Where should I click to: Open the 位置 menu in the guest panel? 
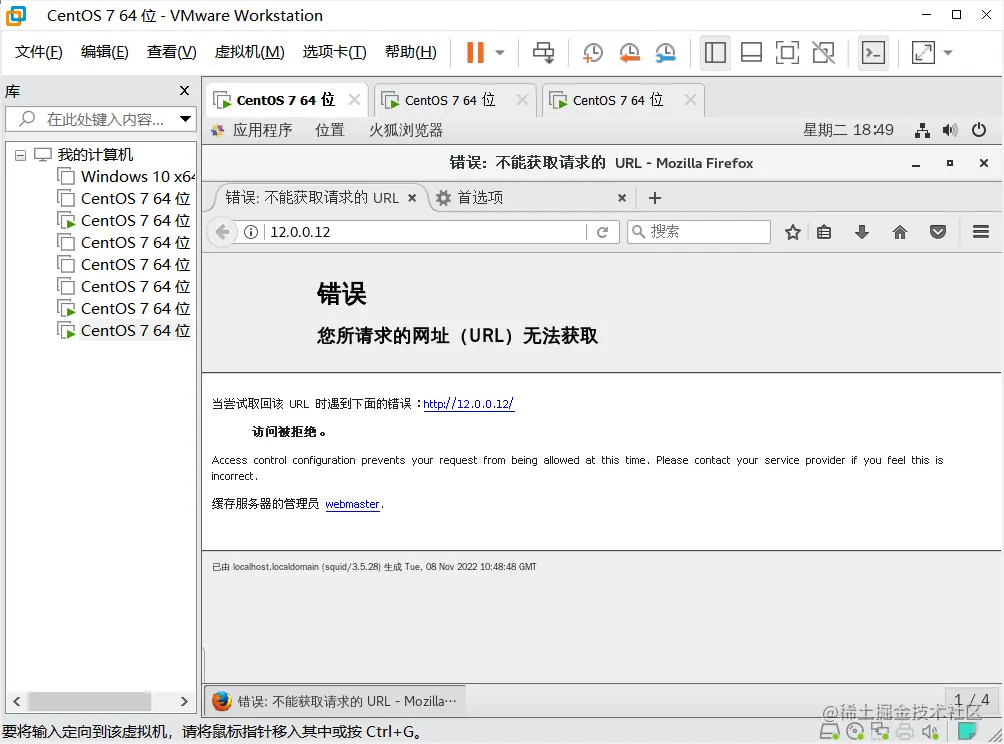pos(330,131)
